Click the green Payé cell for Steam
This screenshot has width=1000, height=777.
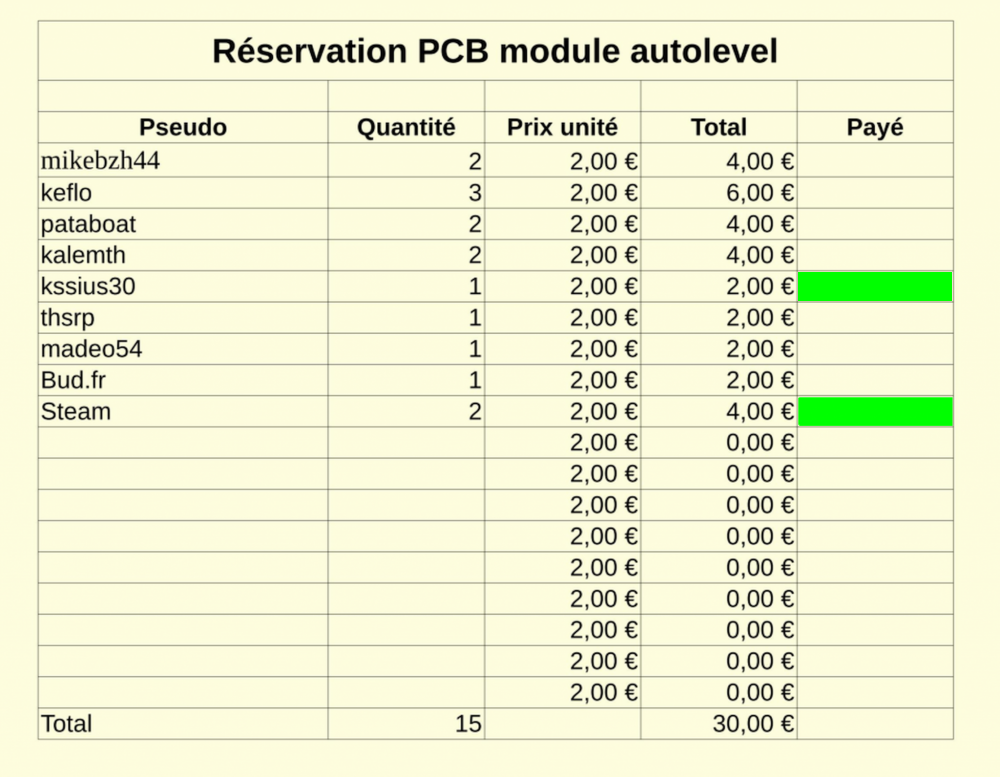(x=875, y=412)
